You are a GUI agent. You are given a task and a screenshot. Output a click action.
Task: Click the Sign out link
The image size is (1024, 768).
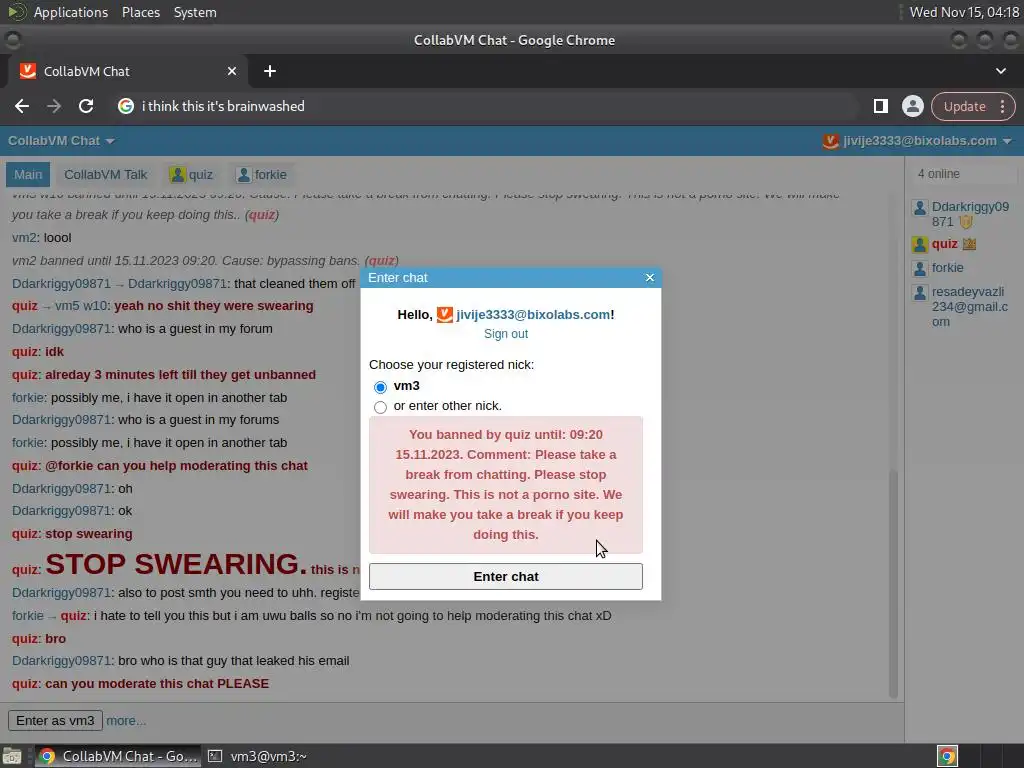pos(505,334)
